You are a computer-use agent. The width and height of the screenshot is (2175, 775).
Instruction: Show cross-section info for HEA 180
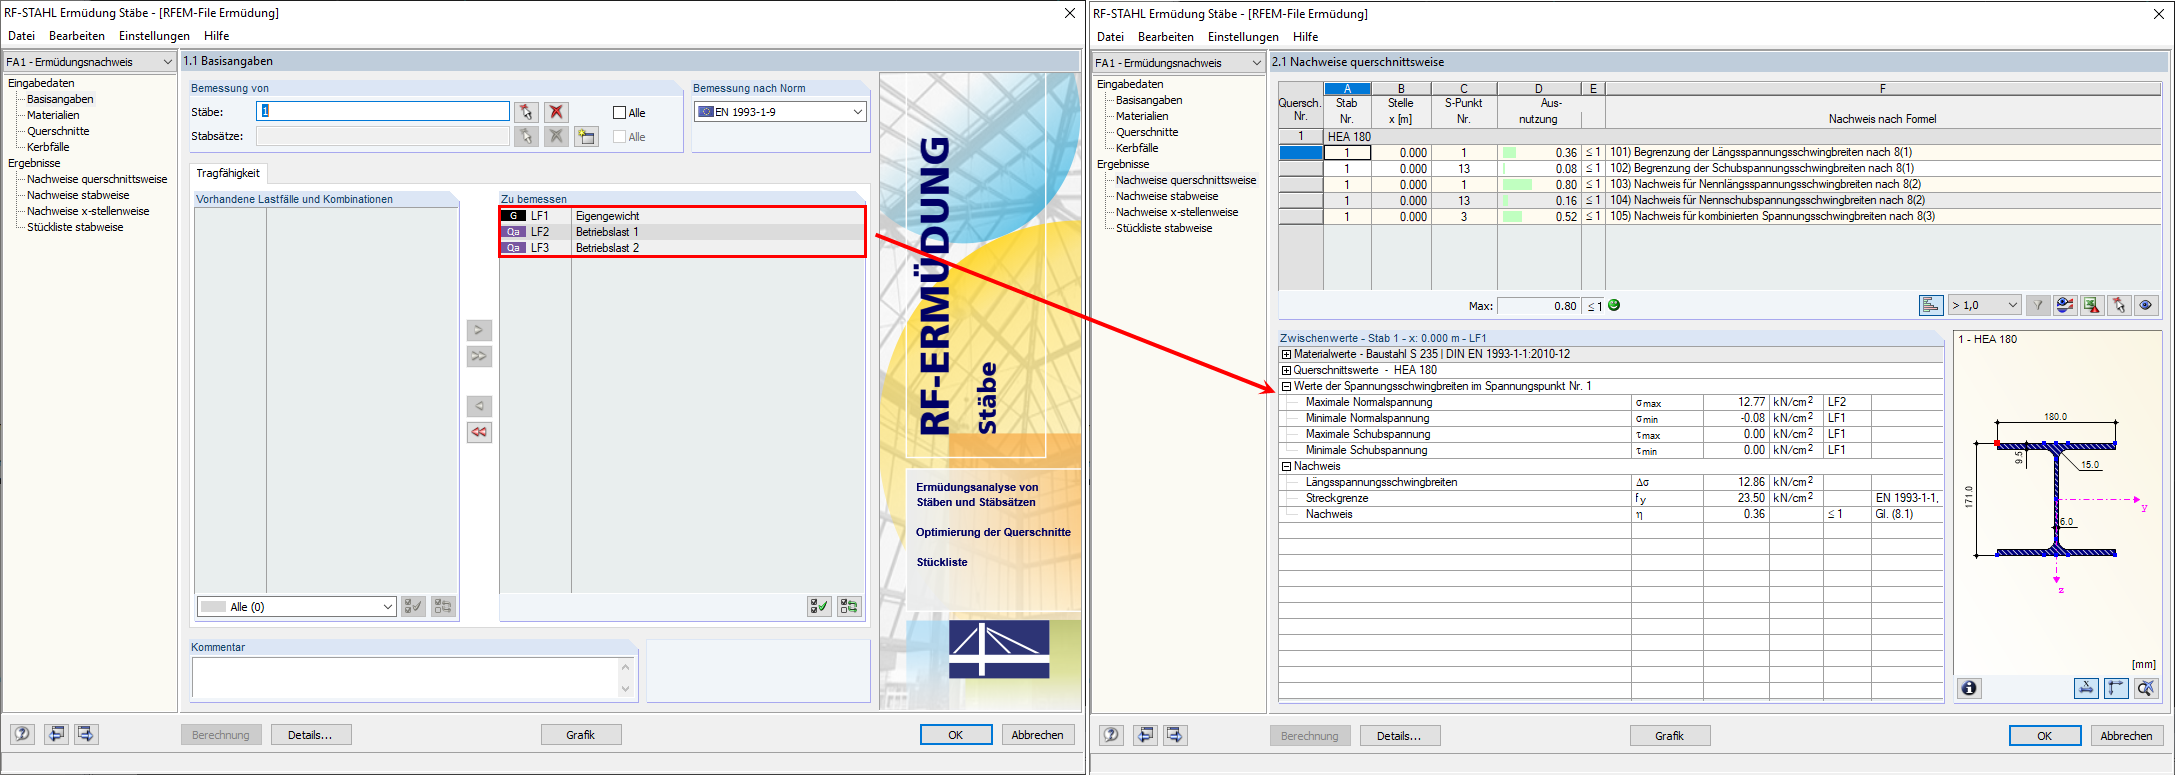click(1969, 688)
